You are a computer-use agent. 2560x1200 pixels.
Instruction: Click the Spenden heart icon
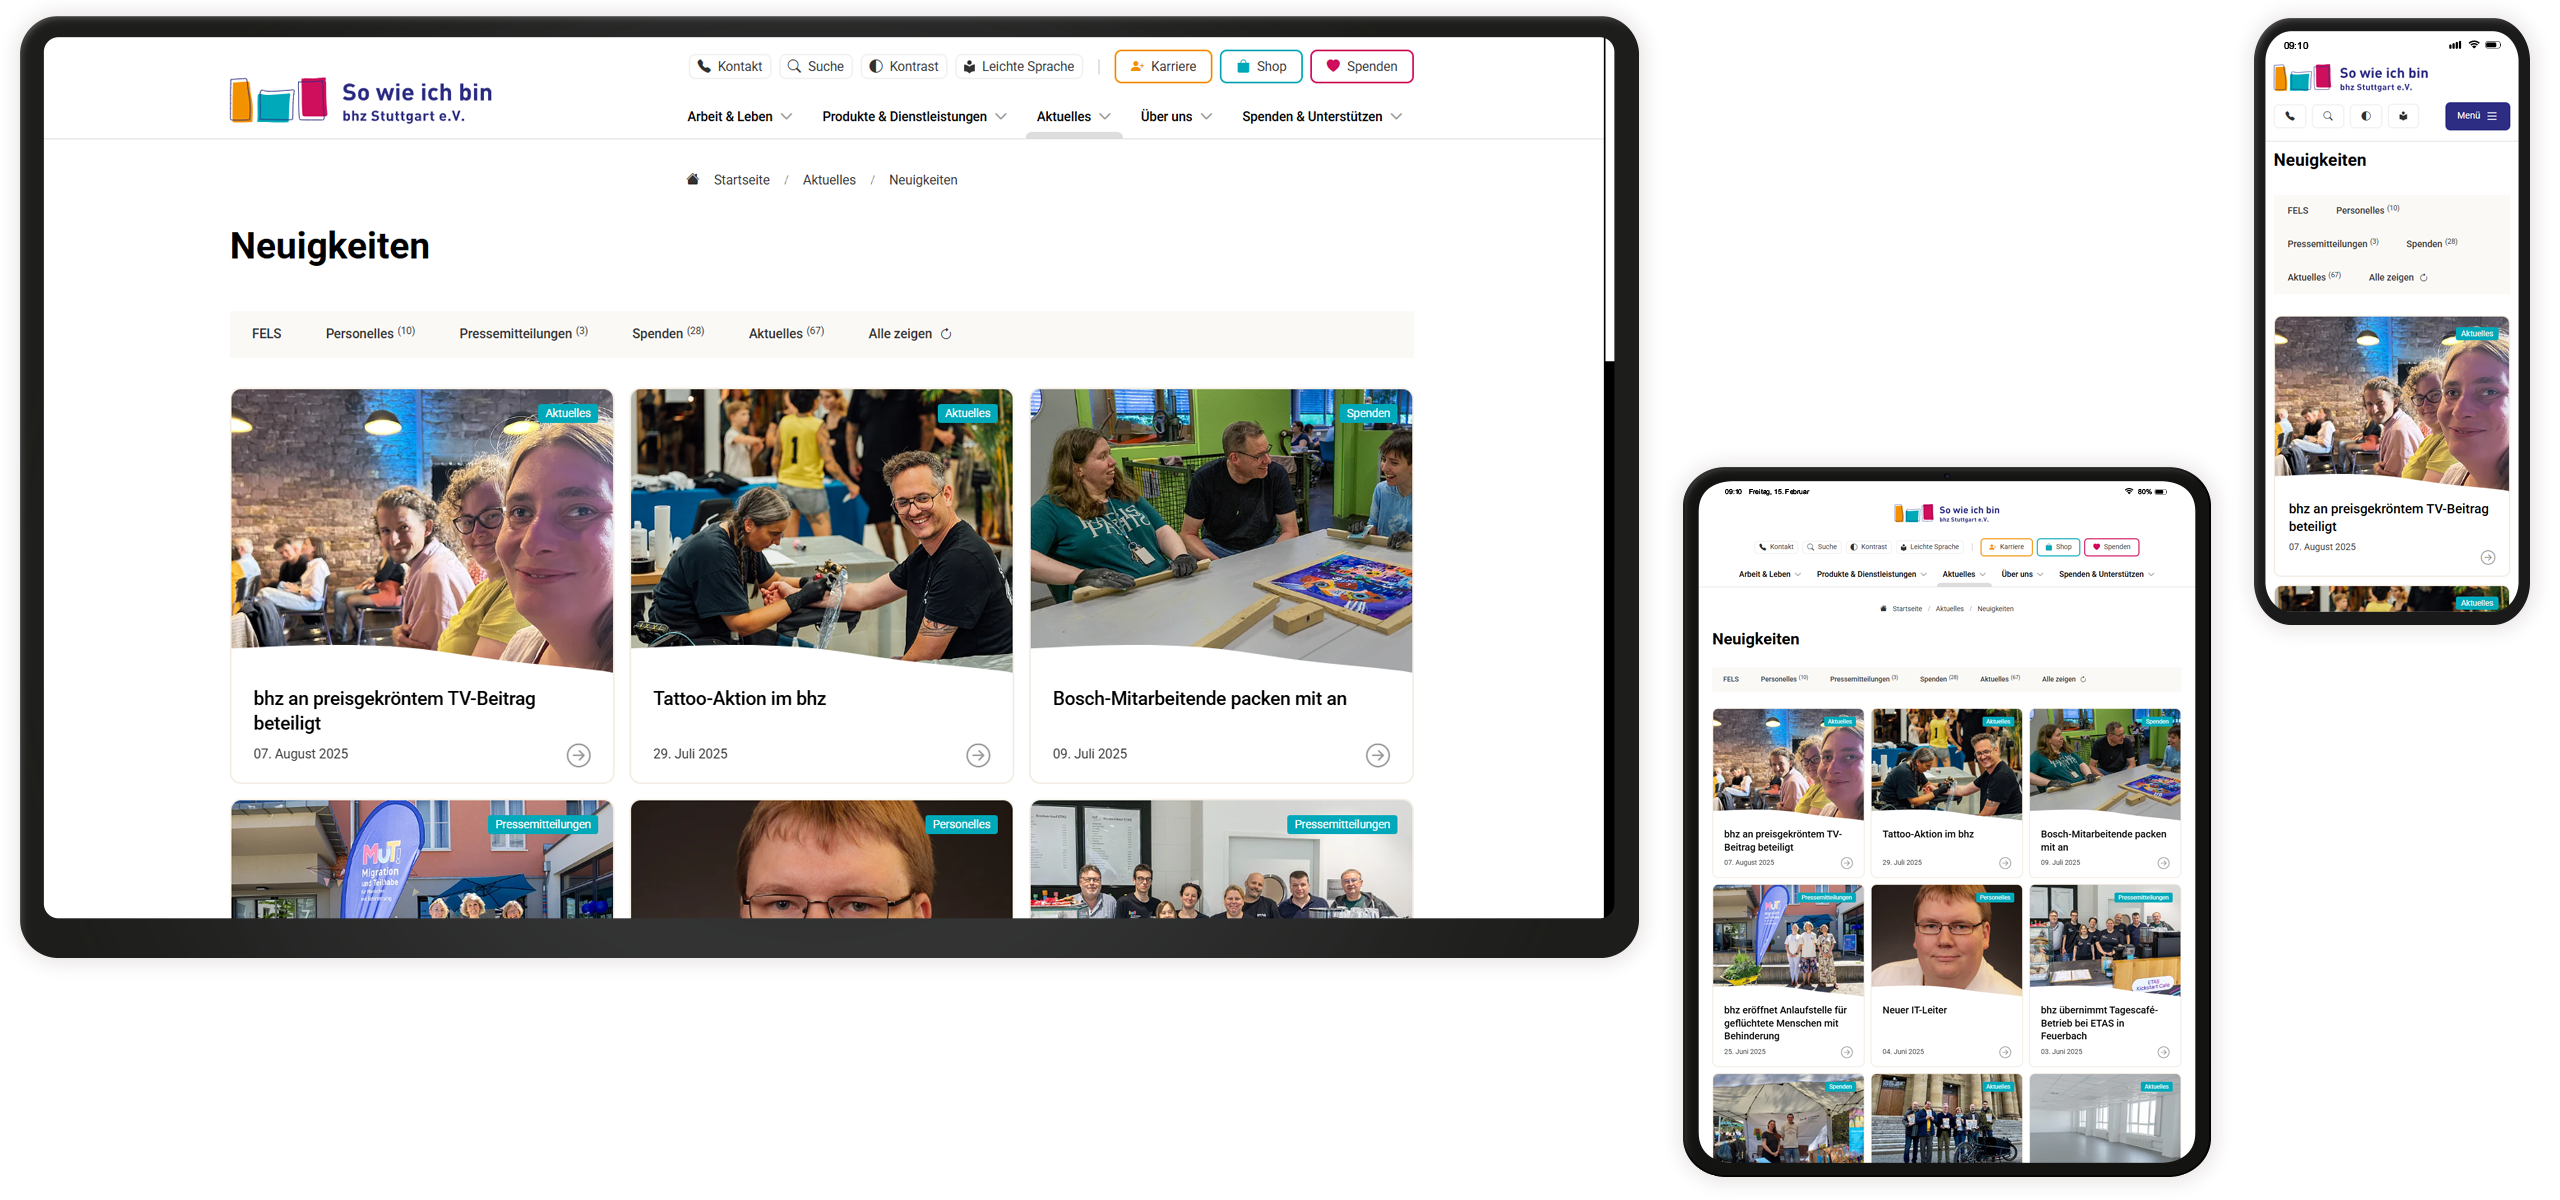tap(1331, 66)
